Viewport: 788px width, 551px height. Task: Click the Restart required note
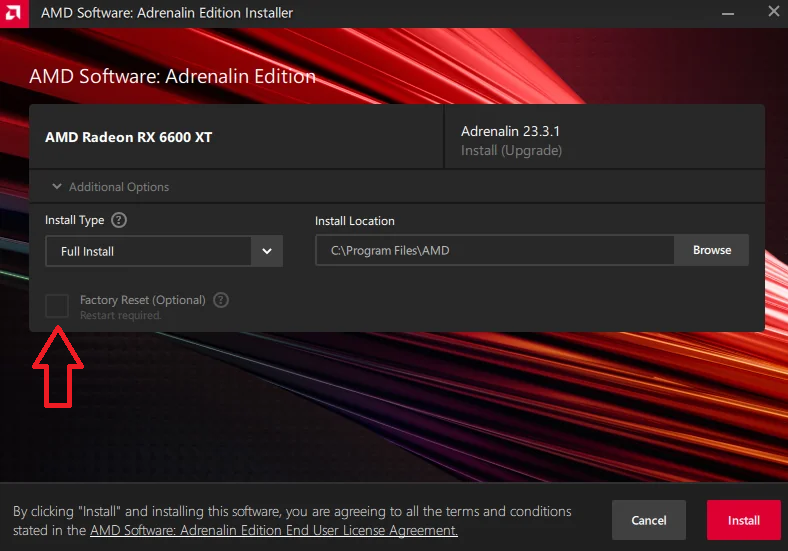[x=121, y=315]
